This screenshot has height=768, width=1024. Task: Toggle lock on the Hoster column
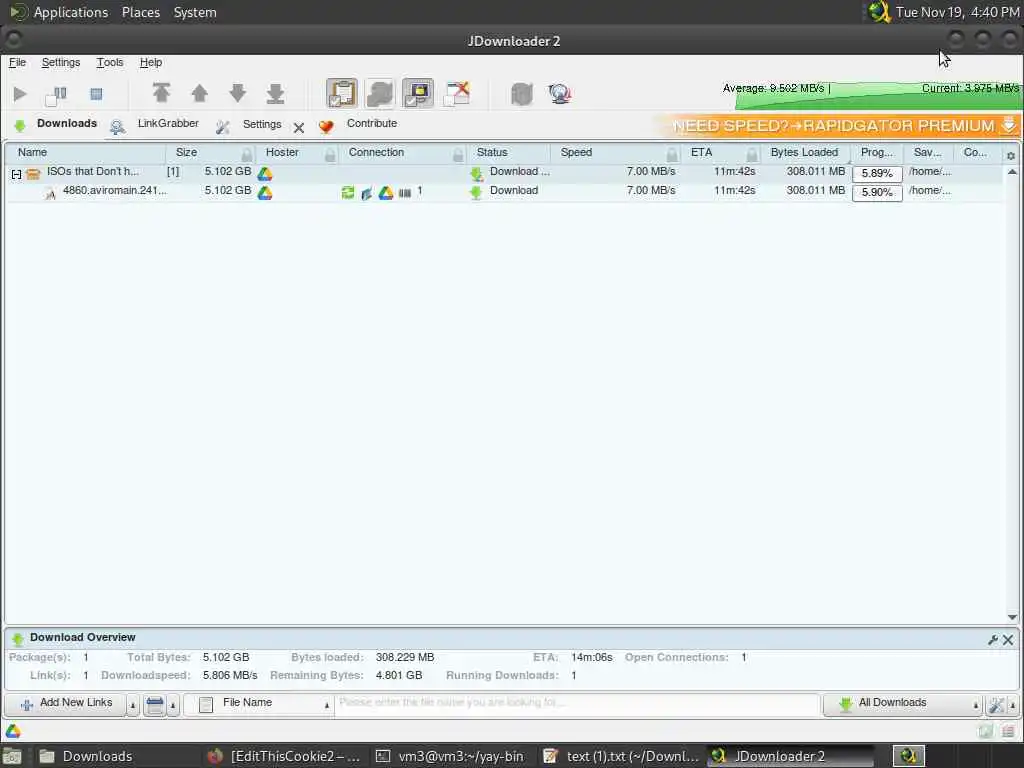tap(330, 154)
